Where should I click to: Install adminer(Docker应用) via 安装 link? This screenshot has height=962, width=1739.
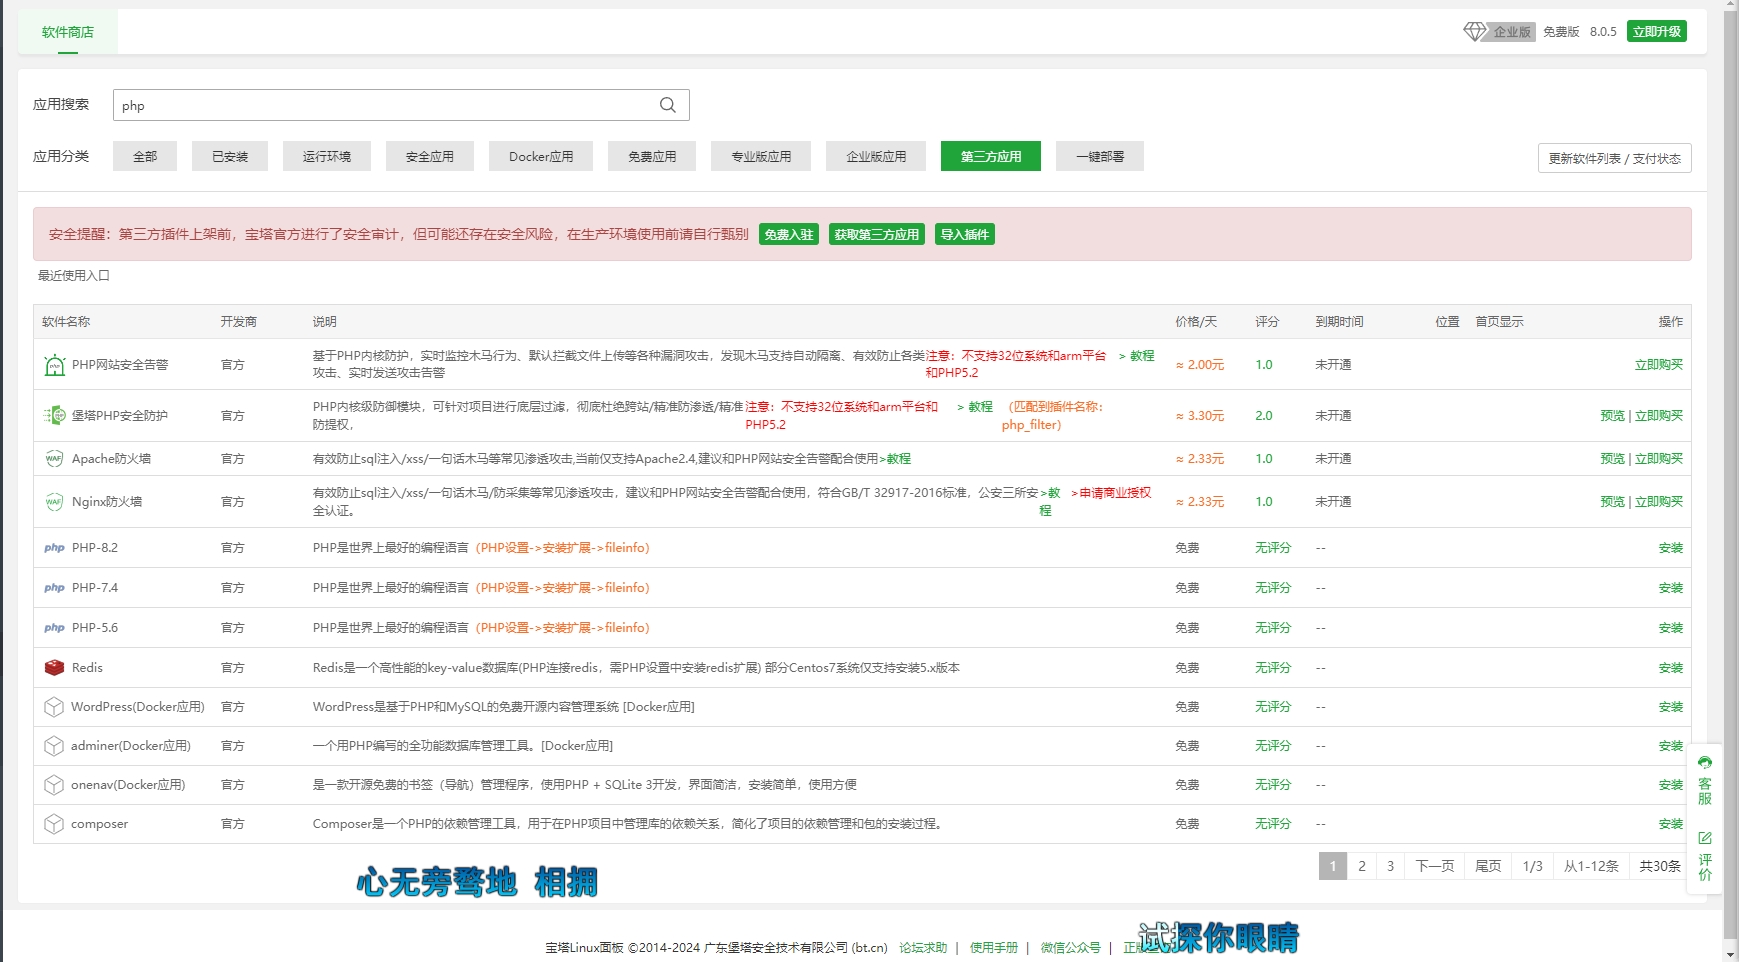pos(1671,746)
